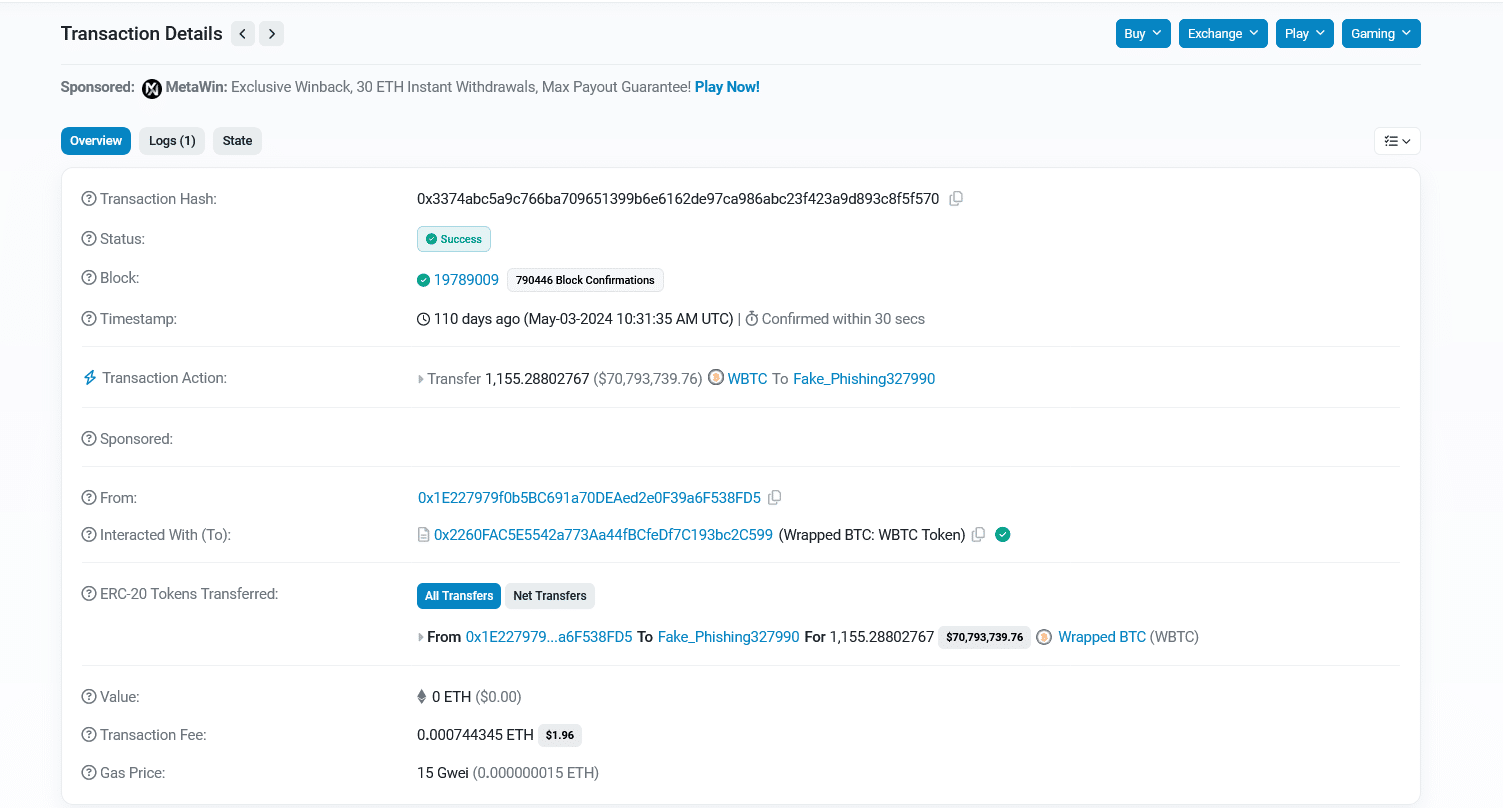This screenshot has height=808, width=1503.
Task: Open the full From address 0x1E227979f0b5BC69
Action: click(589, 498)
